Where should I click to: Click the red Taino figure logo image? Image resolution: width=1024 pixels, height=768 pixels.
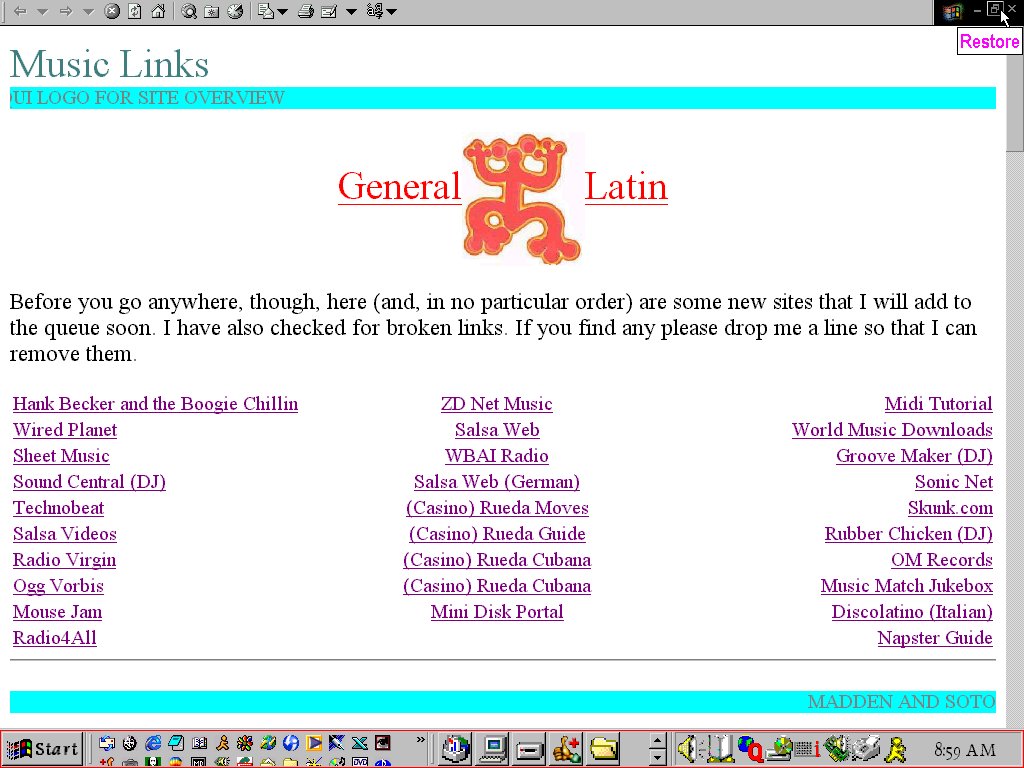(522, 199)
